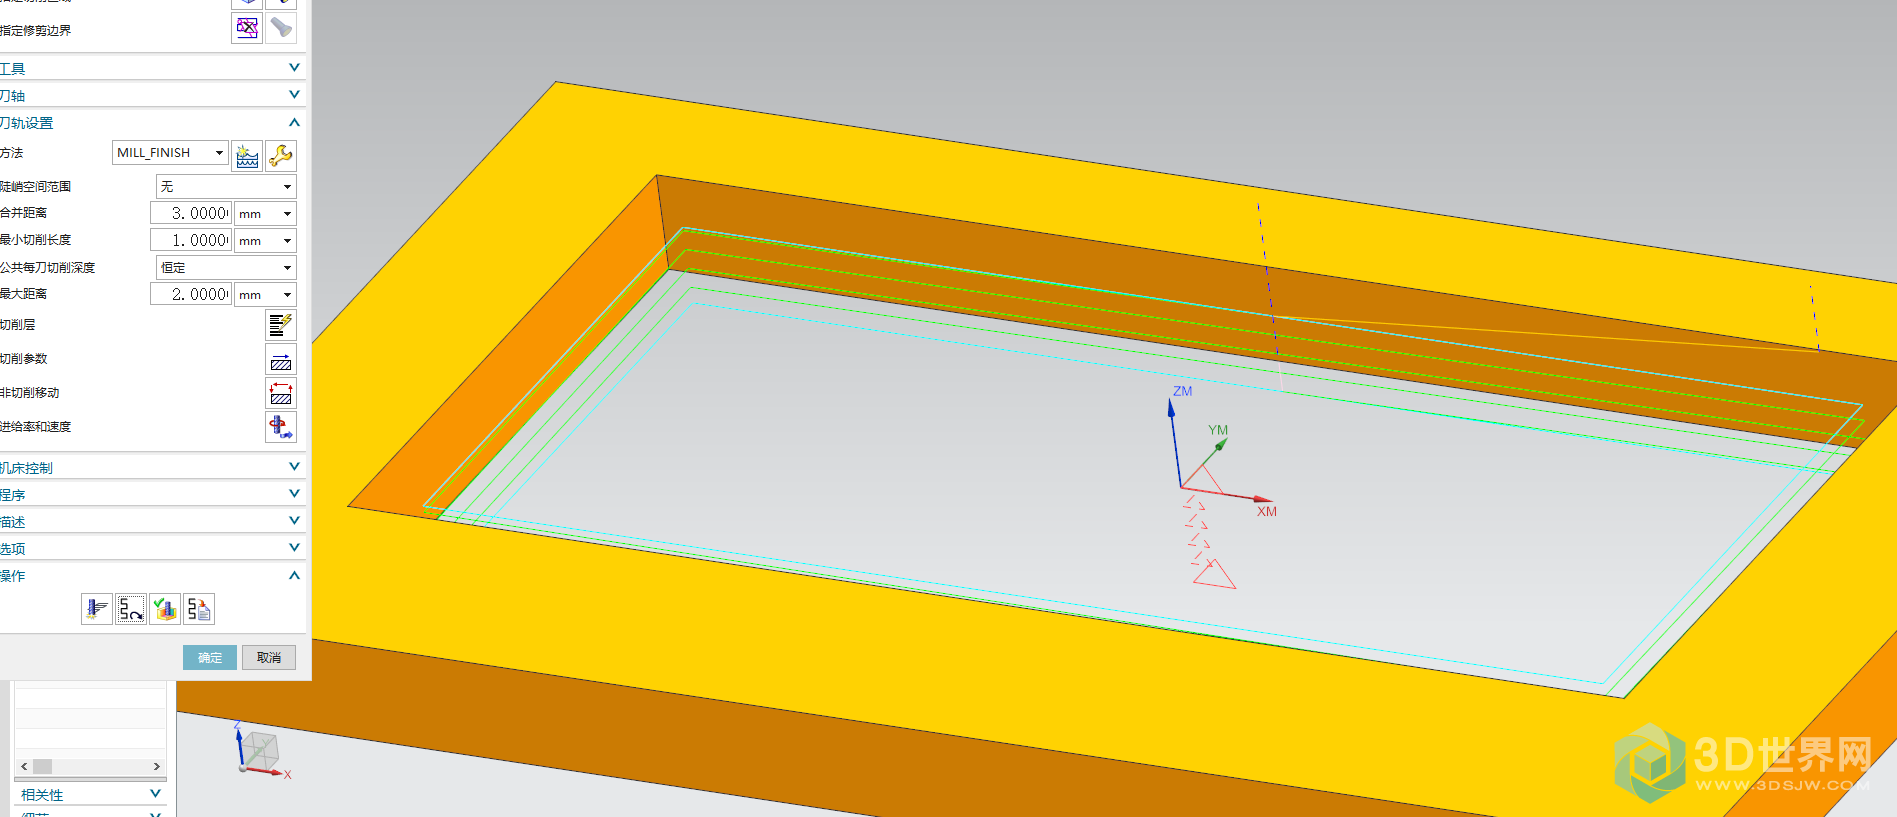The width and height of the screenshot is (1897, 817).
Task: Click the 切削层 label text
Action: pyautogui.click(x=17, y=325)
